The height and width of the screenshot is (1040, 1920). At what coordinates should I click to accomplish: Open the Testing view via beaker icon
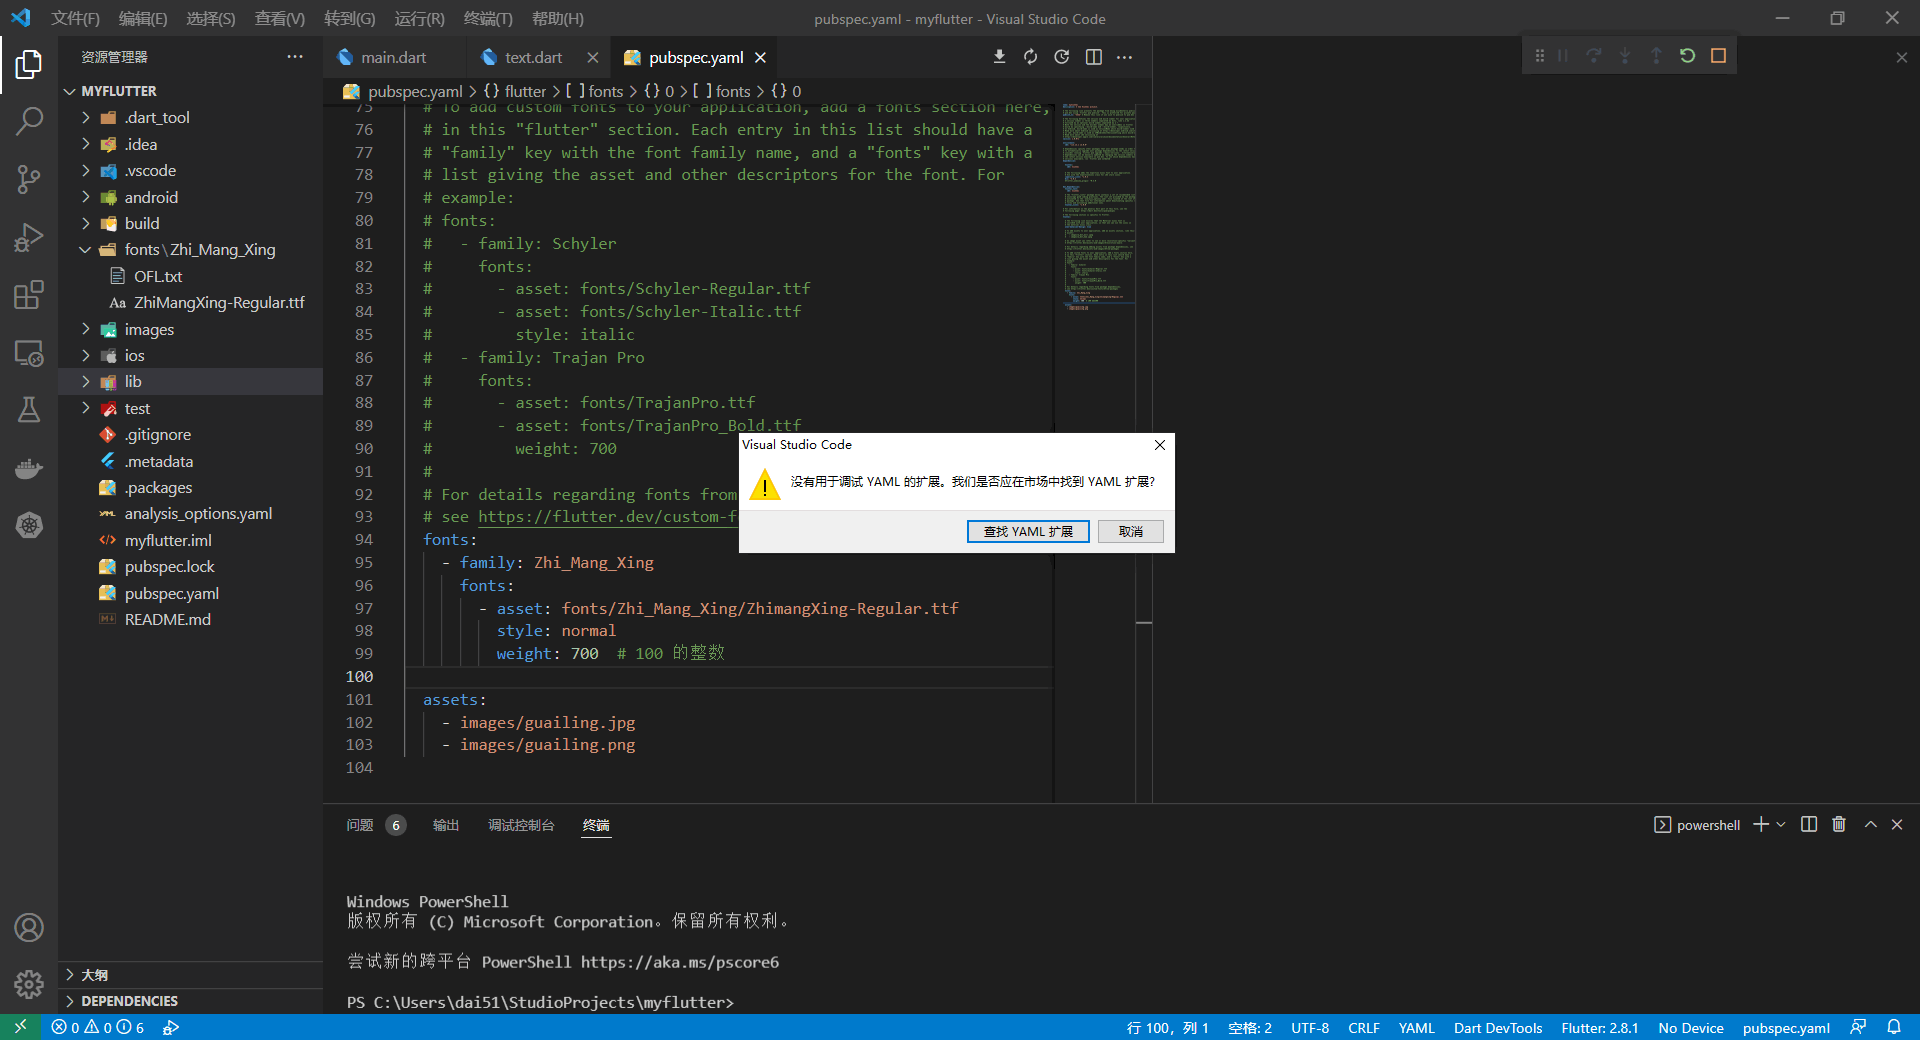(29, 409)
